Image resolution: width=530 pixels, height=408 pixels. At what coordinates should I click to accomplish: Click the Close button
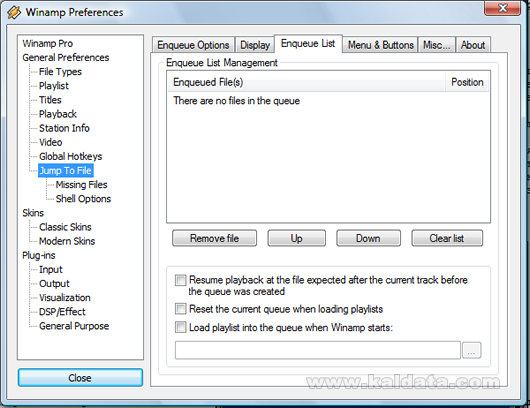[80, 378]
